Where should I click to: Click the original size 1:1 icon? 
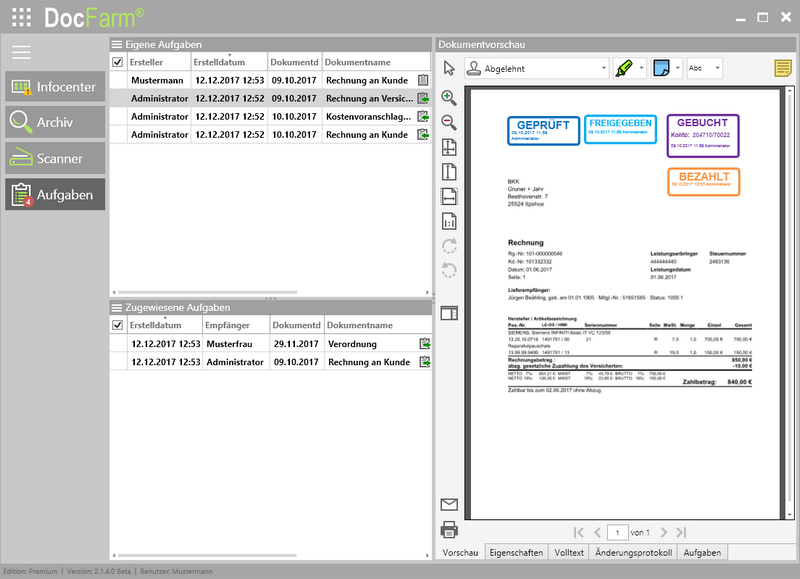(449, 220)
